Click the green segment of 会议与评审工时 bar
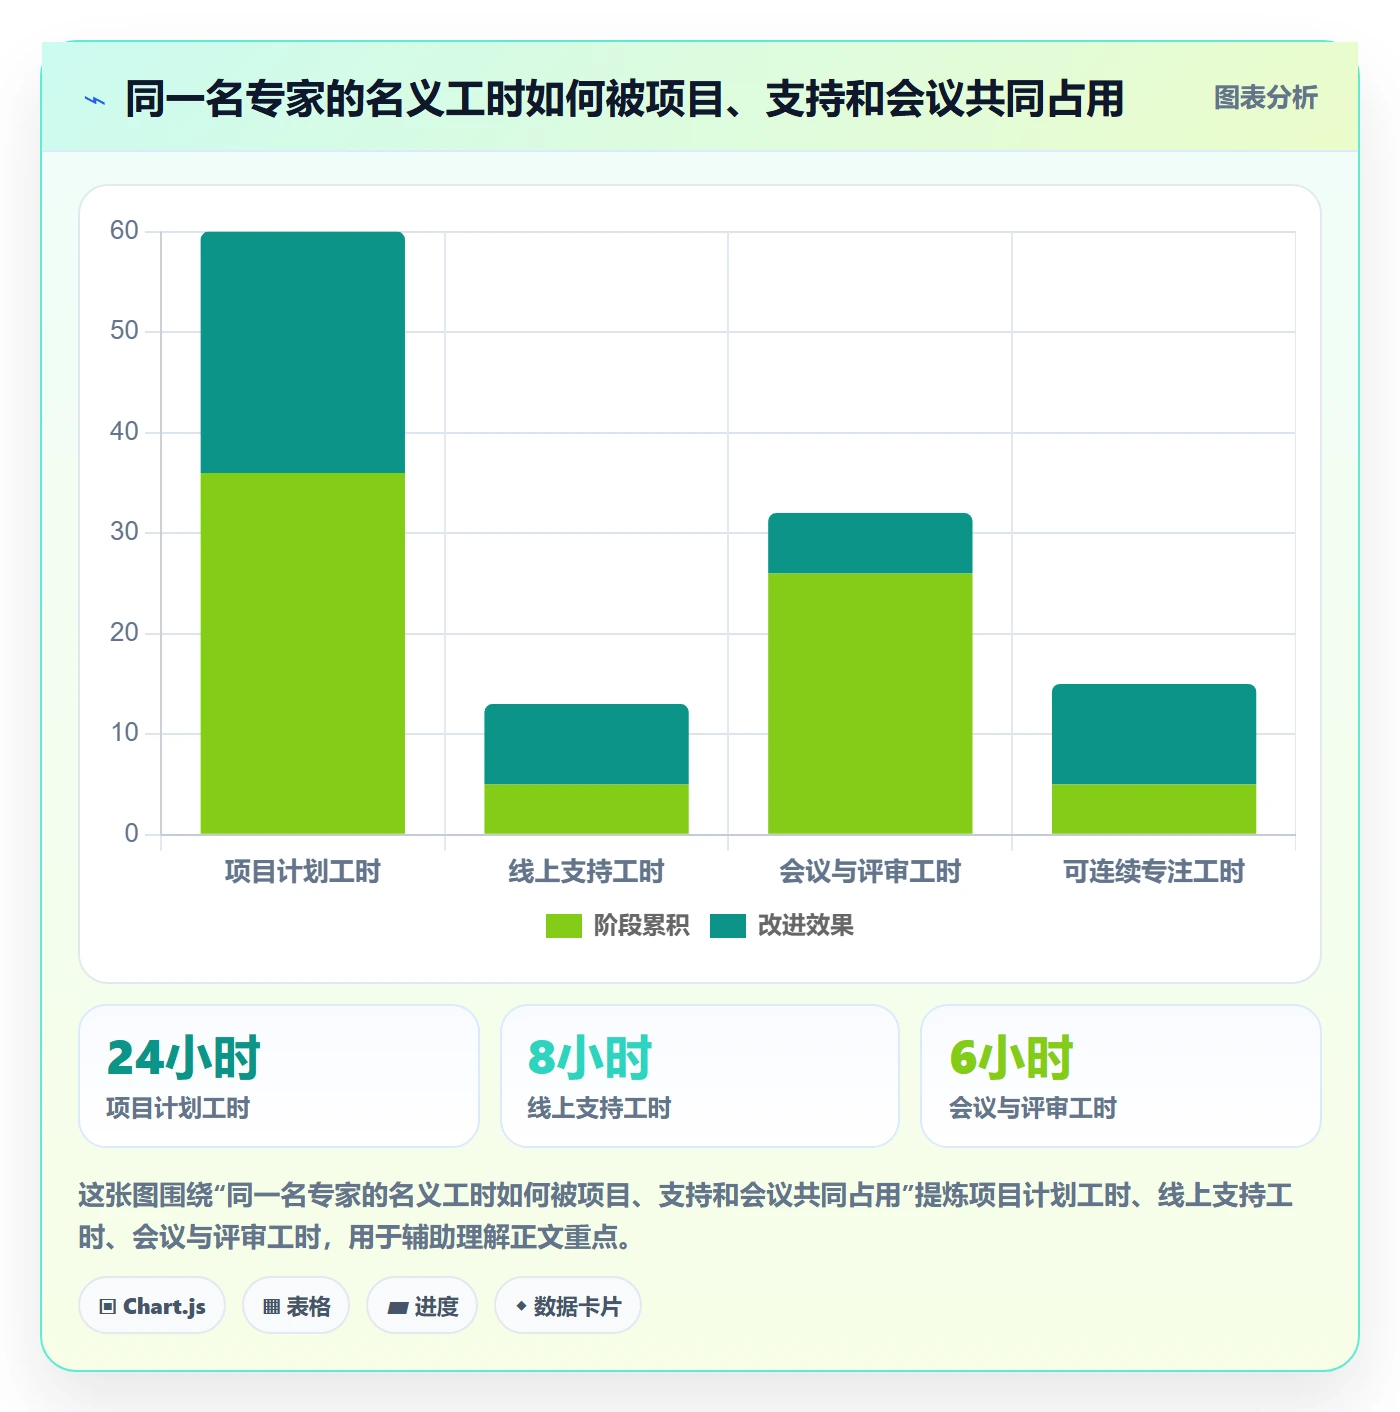Screen dimensions: 1400x1412 pos(870,703)
